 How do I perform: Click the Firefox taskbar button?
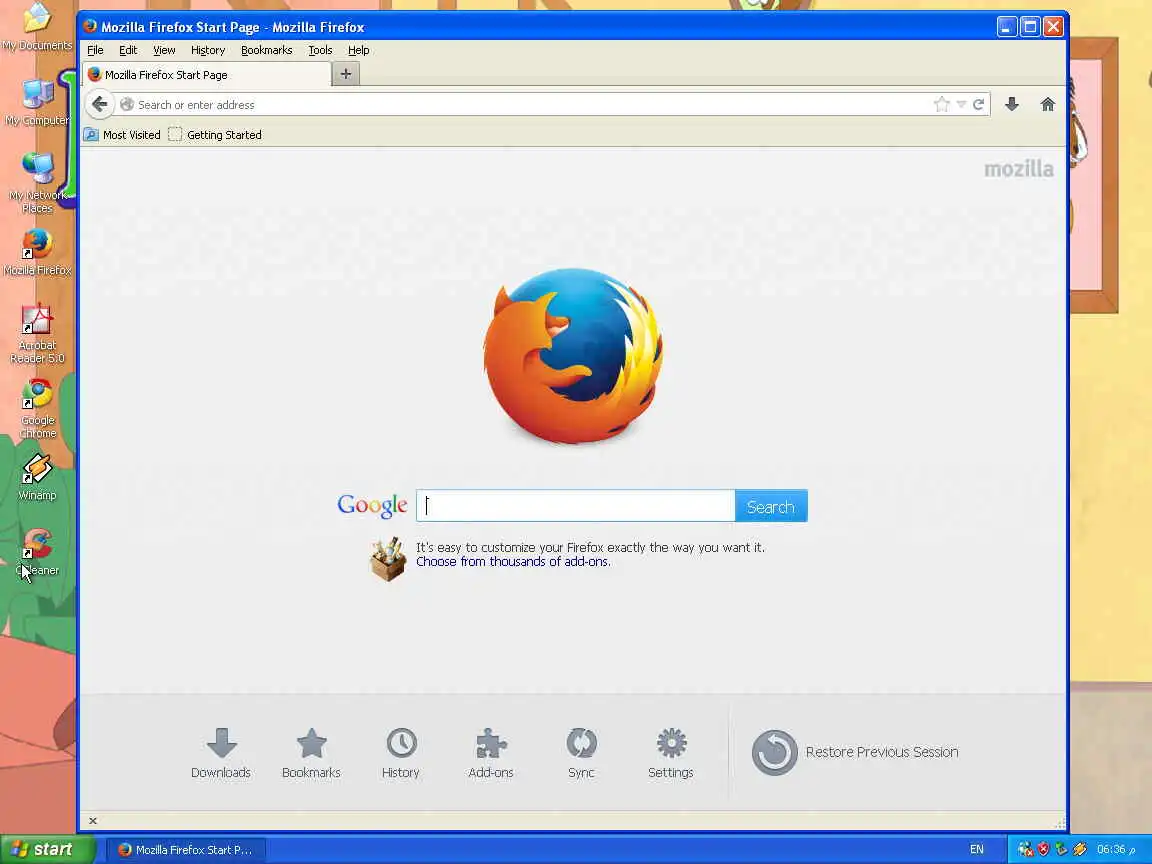[185, 850]
